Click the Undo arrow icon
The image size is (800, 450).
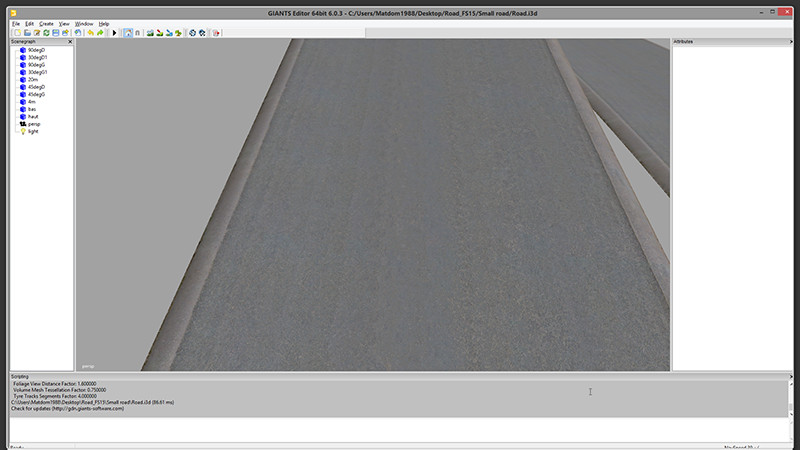(90, 32)
